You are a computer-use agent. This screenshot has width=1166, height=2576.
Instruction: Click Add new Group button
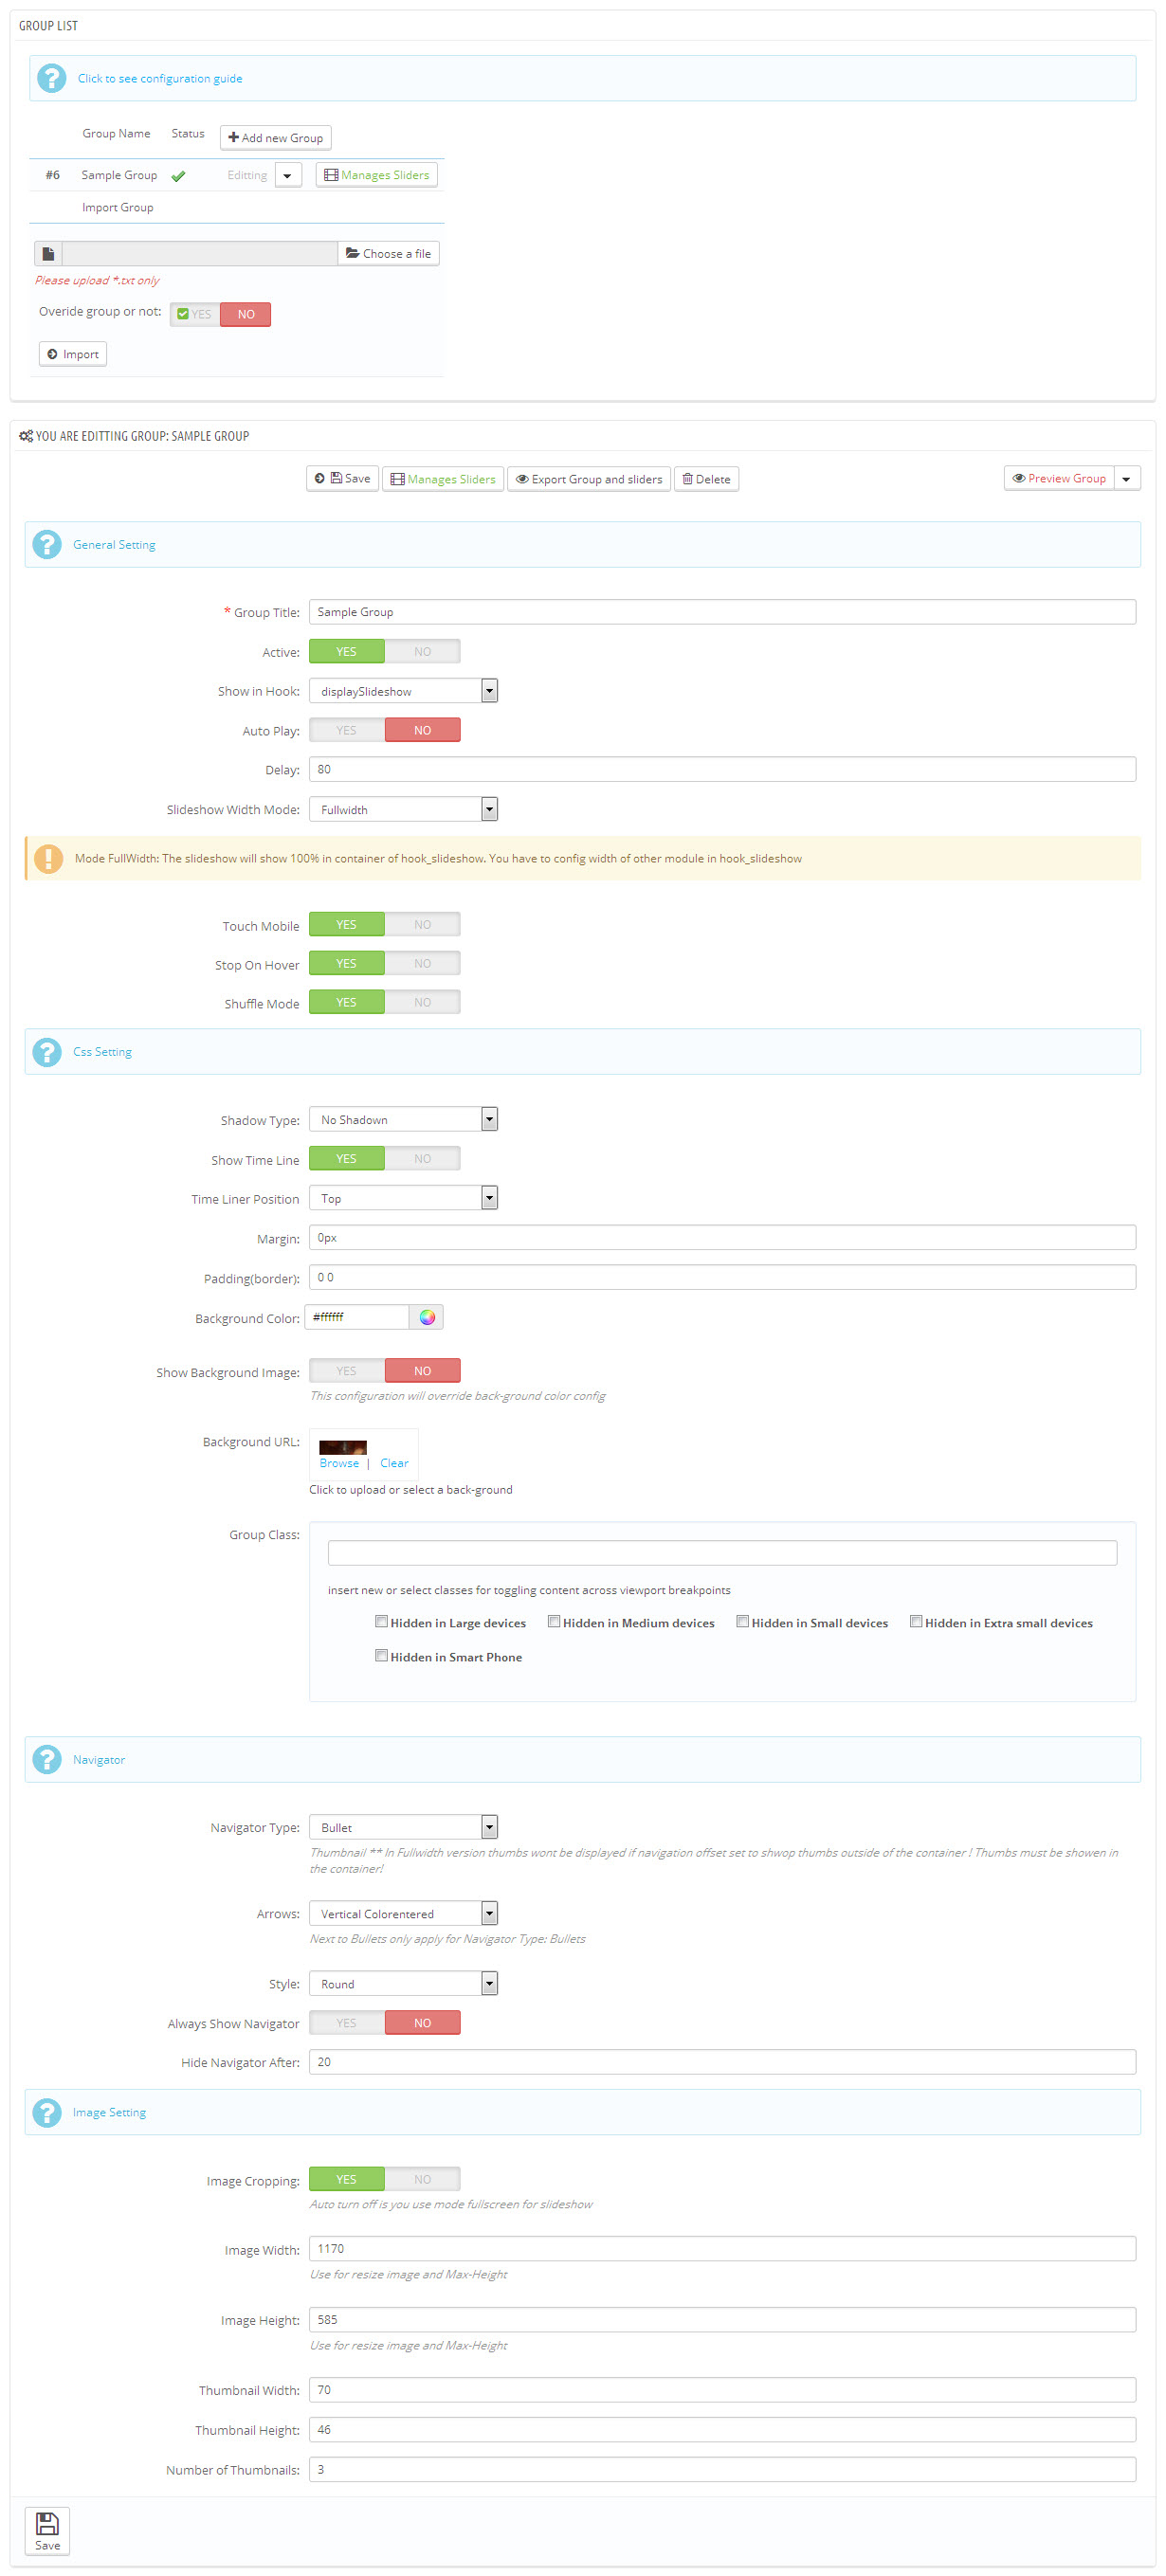coord(276,138)
